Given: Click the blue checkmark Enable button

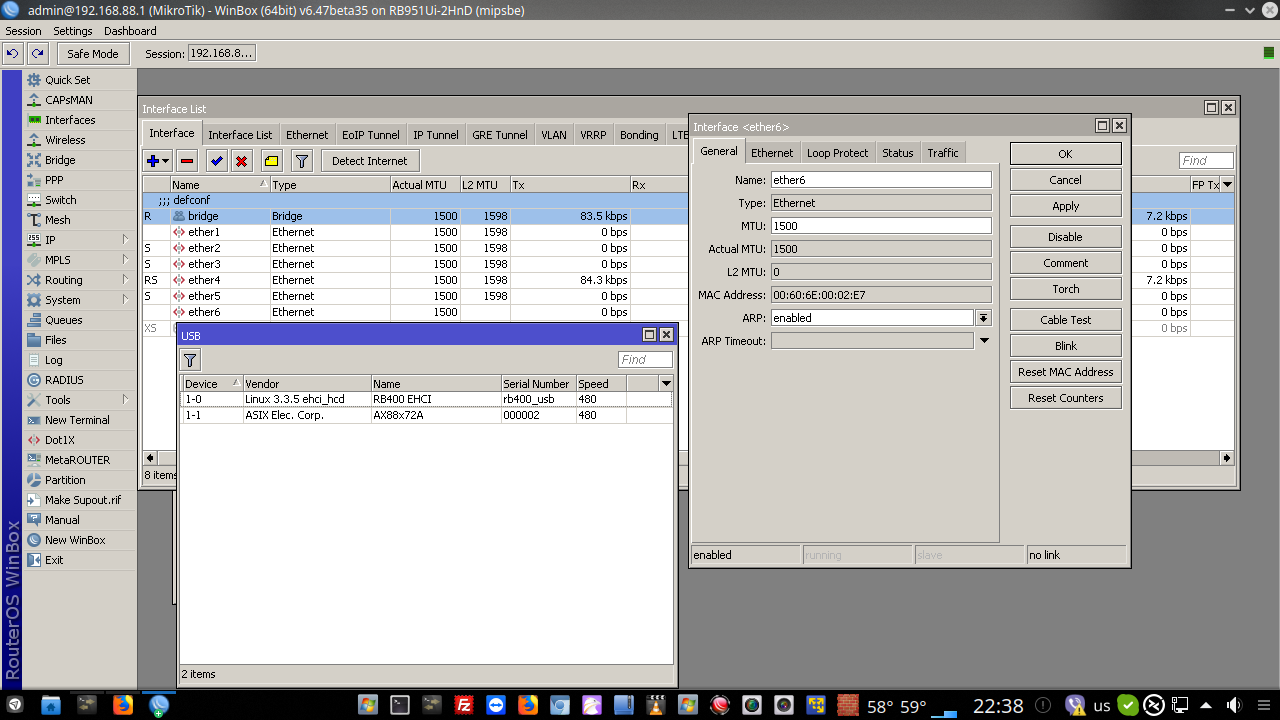Looking at the screenshot, I should pyautogui.click(x=216, y=160).
